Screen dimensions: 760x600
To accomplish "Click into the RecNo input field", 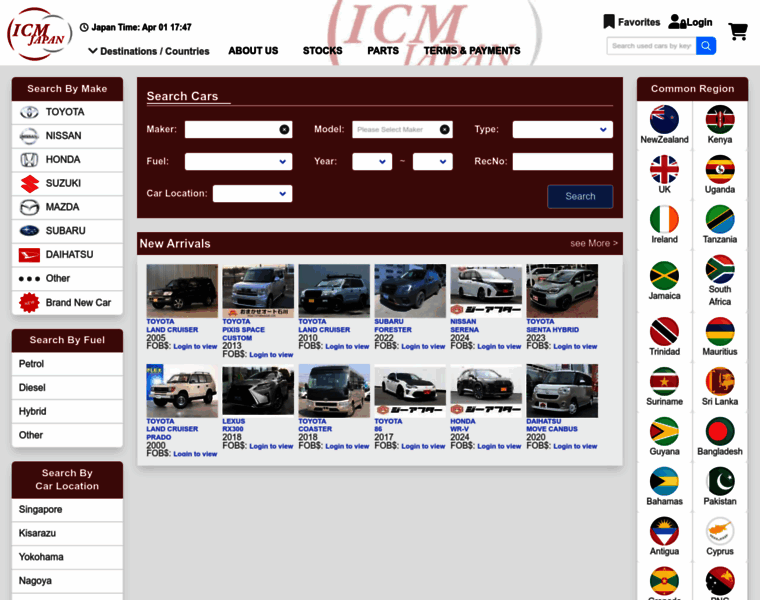I will (562, 161).
